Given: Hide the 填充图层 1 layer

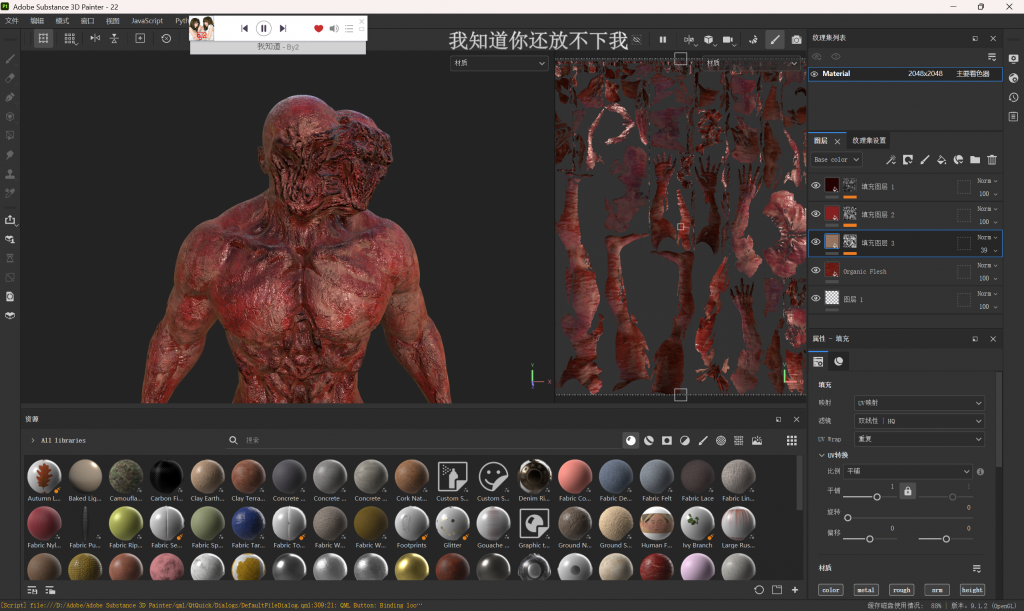Looking at the screenshot, I should 816,186.
